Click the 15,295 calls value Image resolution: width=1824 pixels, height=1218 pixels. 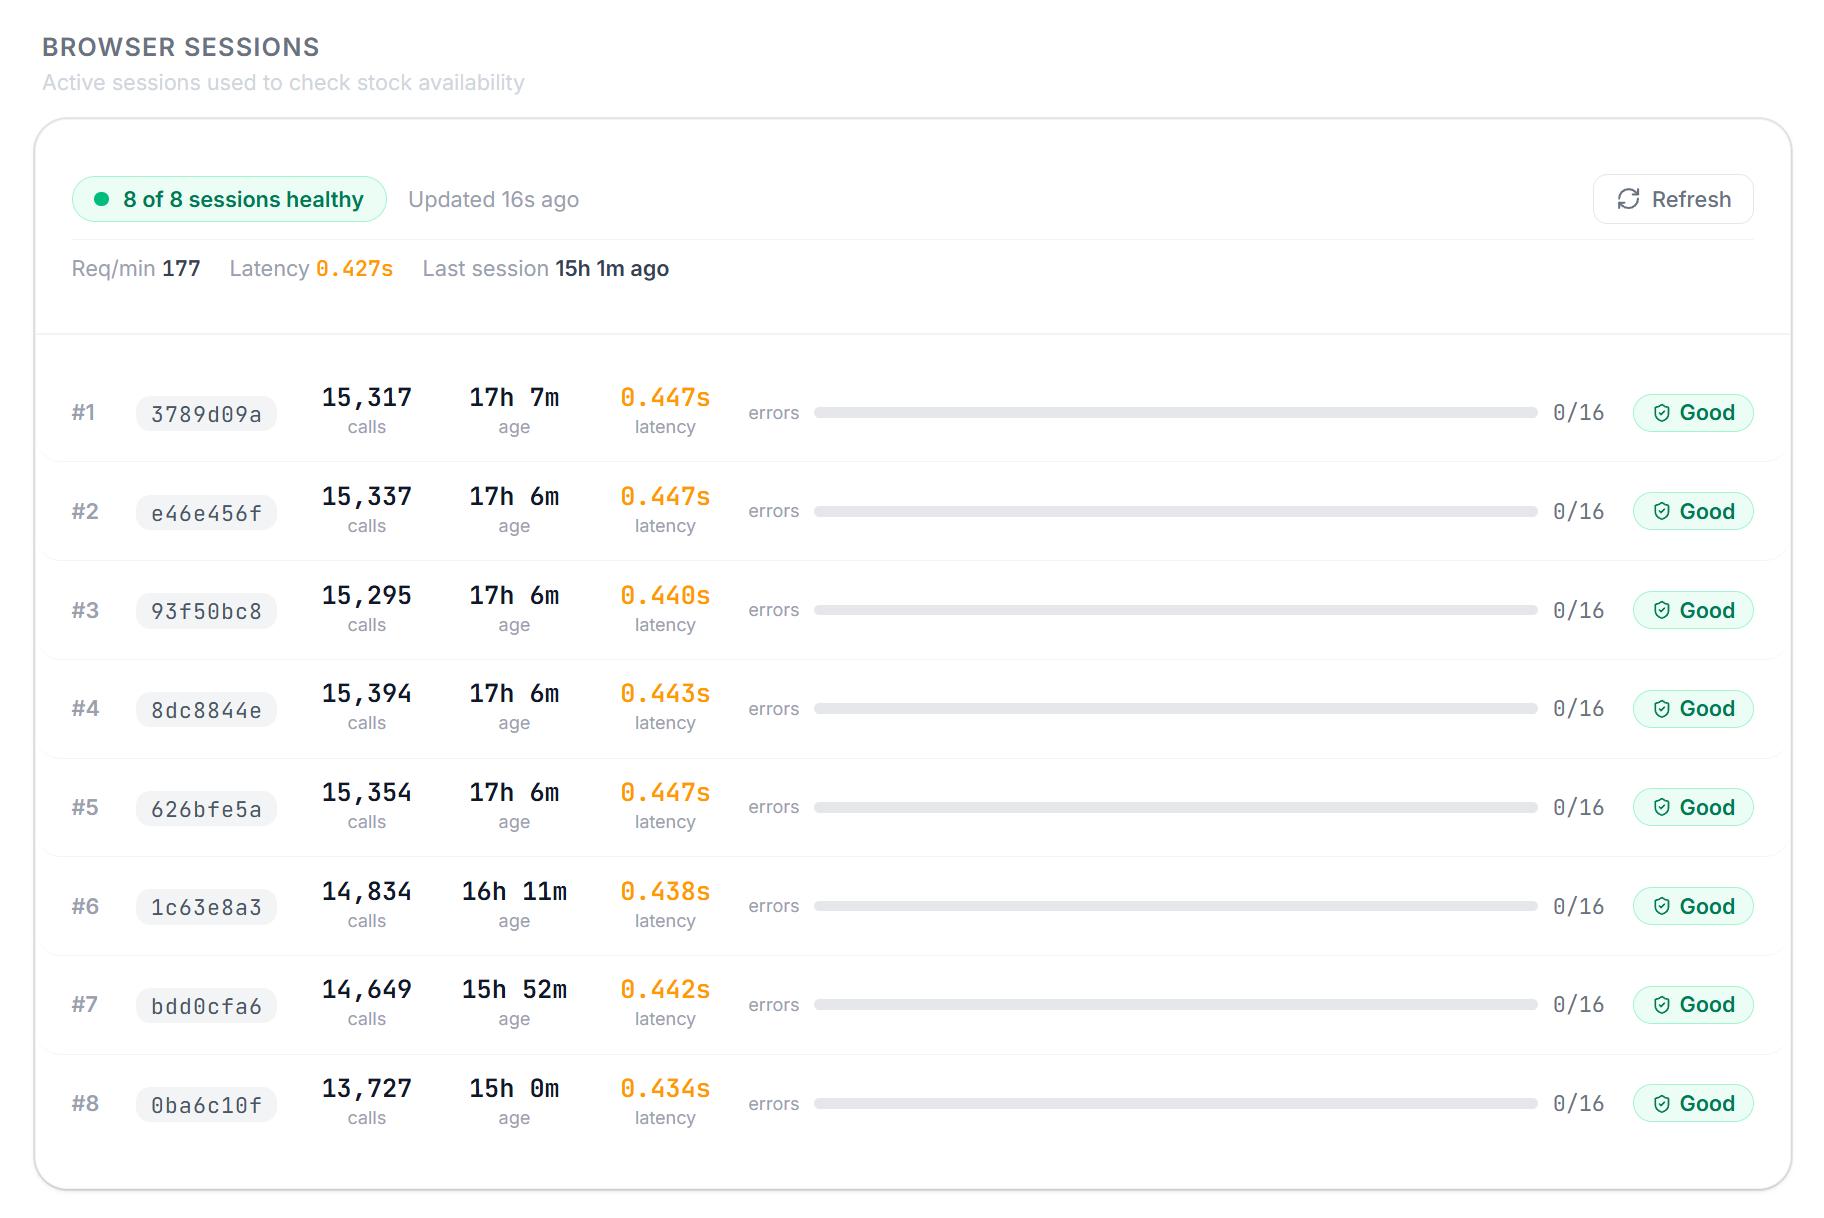[x=367, y=596]
